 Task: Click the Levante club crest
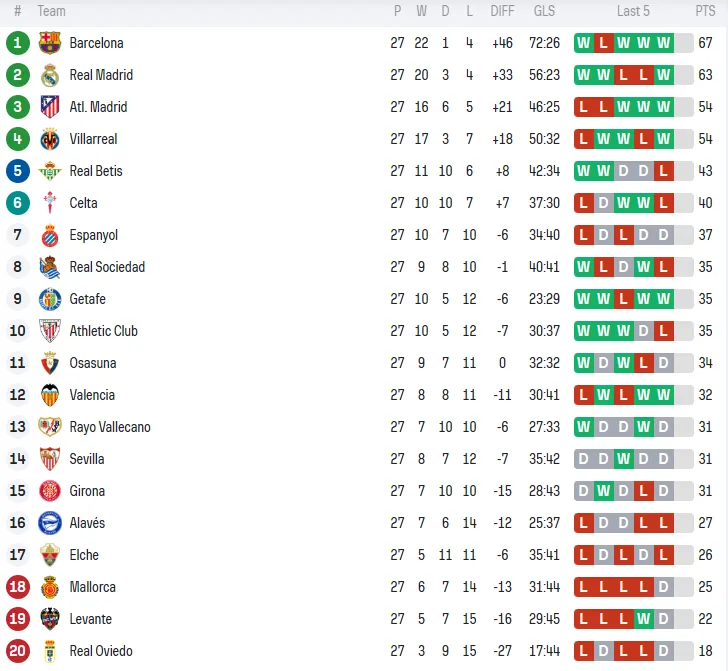point(50,619)
